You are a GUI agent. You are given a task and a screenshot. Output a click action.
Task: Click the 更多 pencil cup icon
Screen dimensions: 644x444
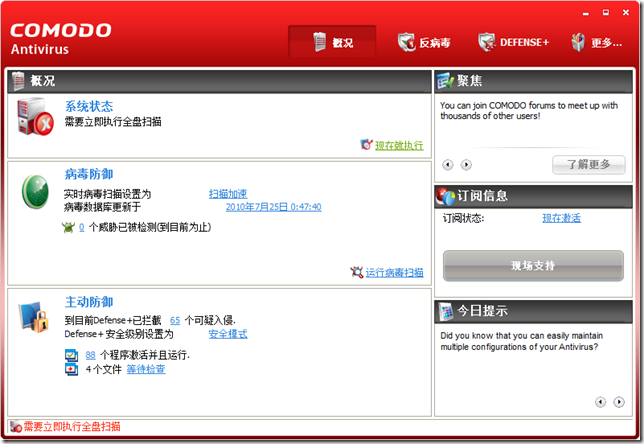coord(578,42)
